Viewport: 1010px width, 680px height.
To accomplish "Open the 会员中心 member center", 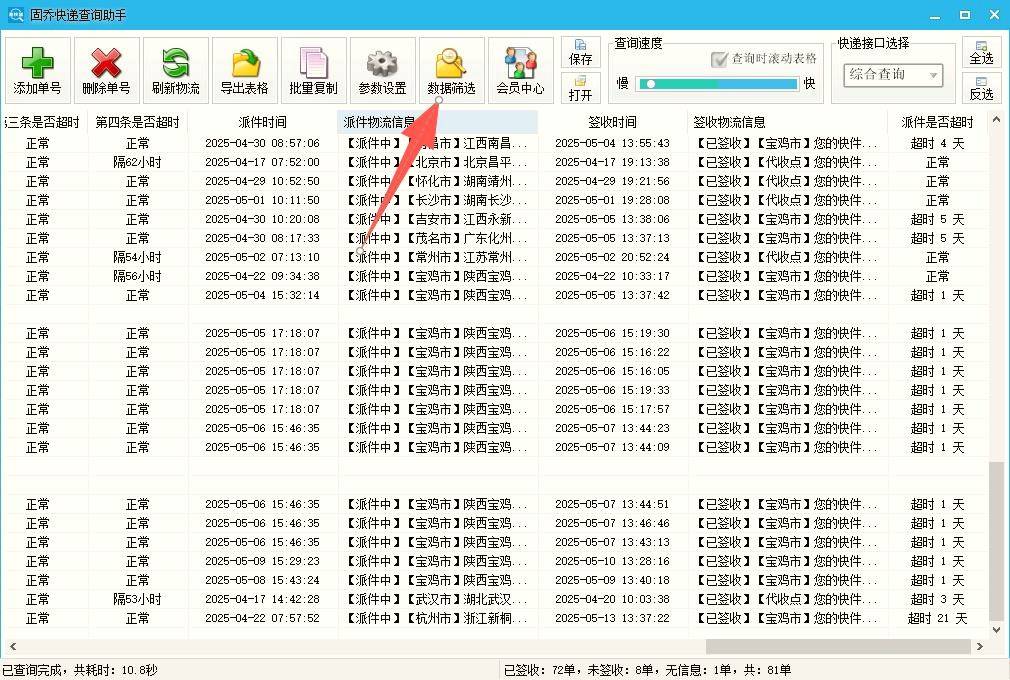I will 519,68.
